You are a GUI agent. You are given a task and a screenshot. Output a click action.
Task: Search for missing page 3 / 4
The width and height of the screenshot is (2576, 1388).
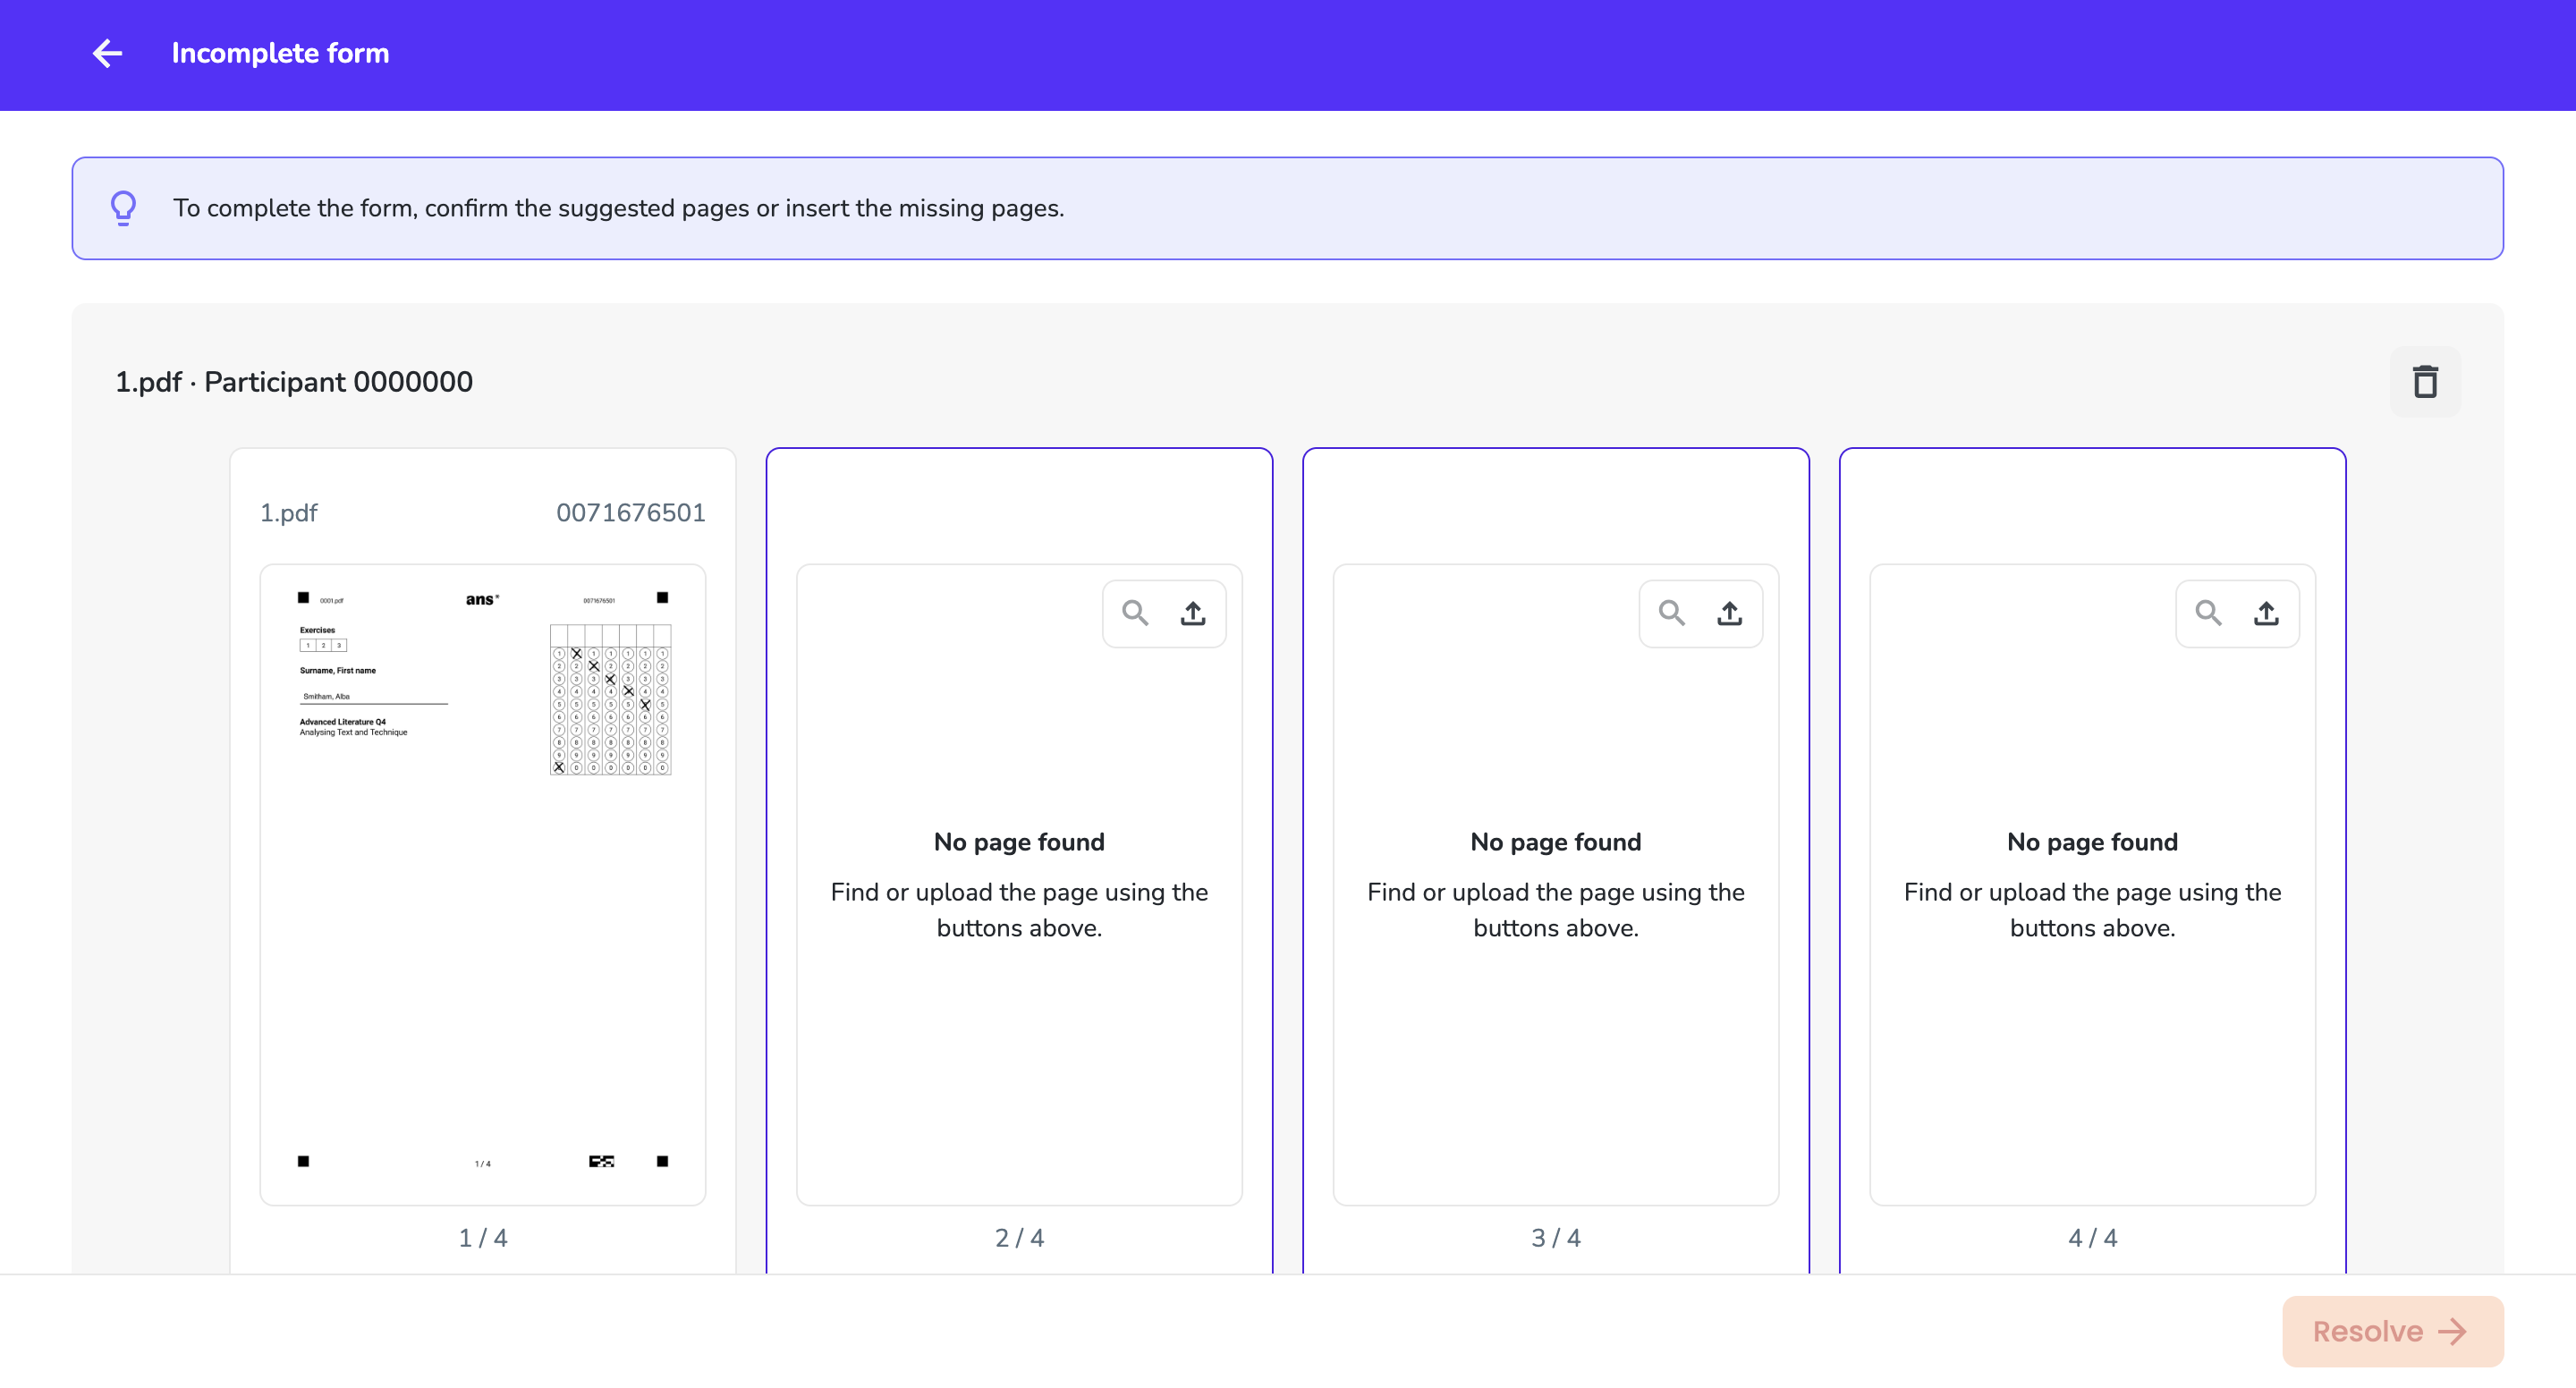click(1672, 612)
